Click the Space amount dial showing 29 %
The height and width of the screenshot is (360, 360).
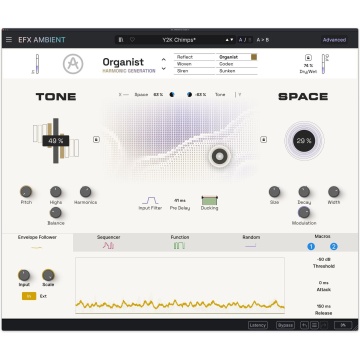pos(304,141)
